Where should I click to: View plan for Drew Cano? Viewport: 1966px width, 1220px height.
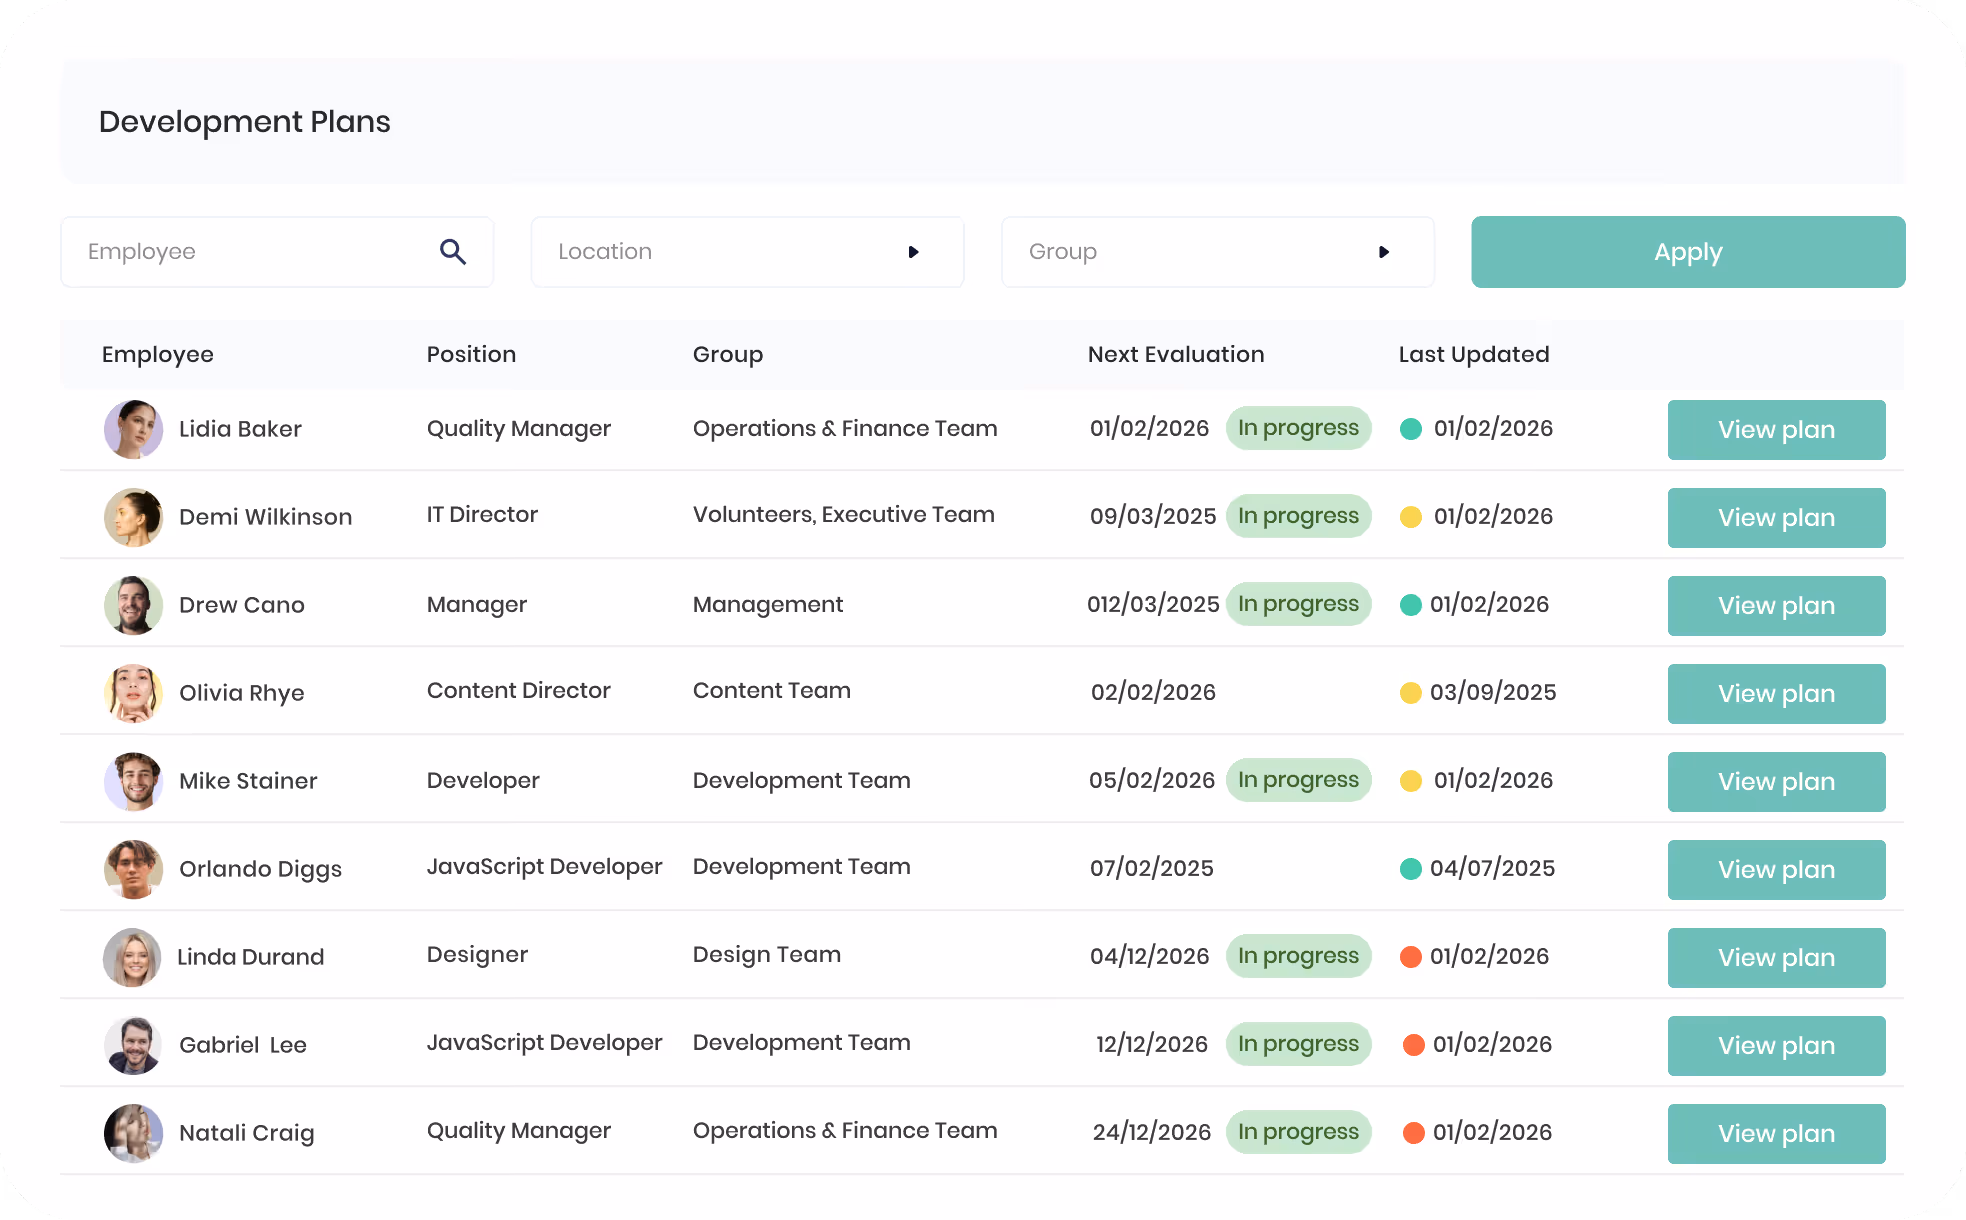click(x=1776, y=606)
